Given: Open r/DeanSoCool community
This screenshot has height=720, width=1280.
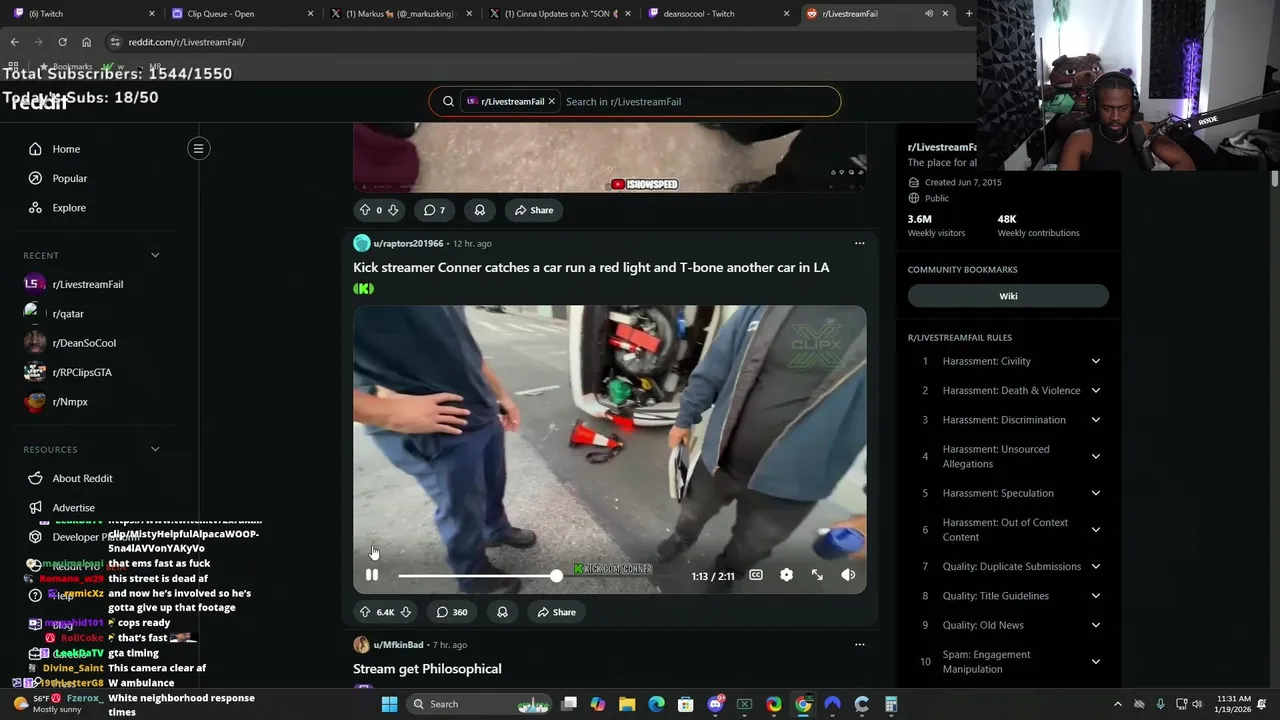Looking at the screenshot, I should (x=84, y=343).
